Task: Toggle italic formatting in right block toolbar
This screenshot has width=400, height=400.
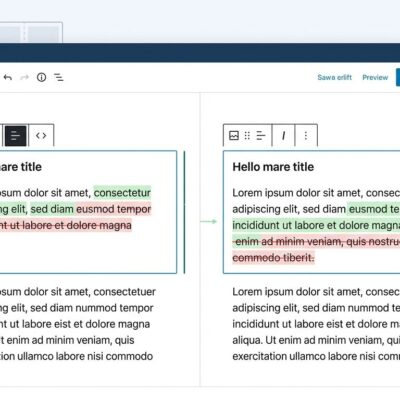Action: [x=283, y=136]
